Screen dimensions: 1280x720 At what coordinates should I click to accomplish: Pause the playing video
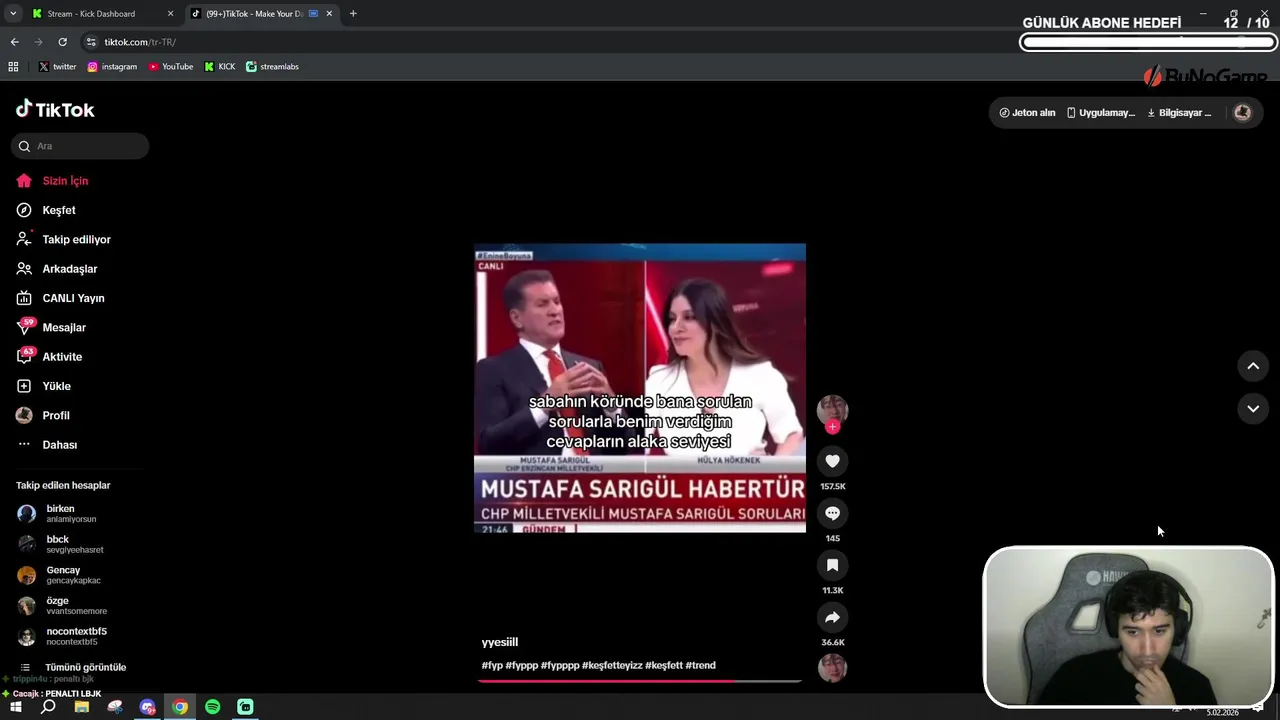click(x=640, y=387)
